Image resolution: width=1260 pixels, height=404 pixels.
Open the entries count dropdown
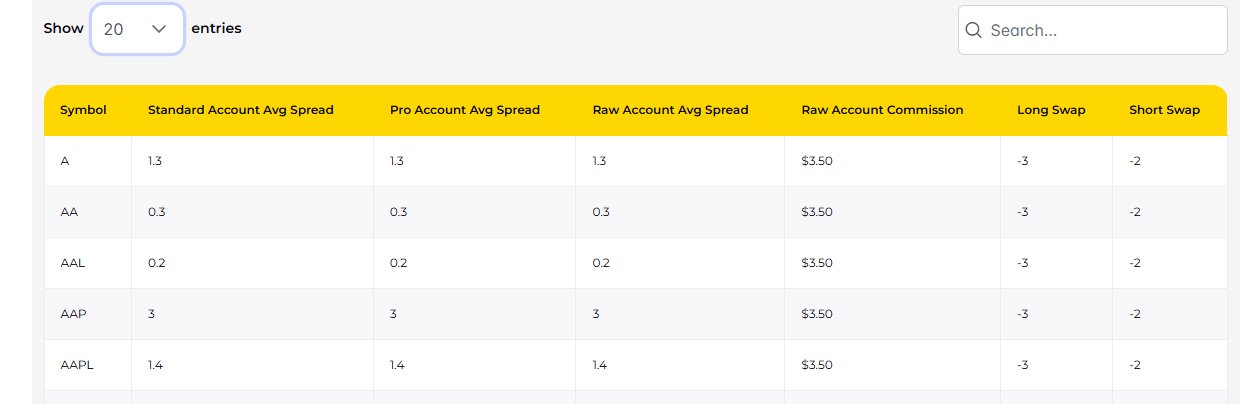tap(137, 29)
